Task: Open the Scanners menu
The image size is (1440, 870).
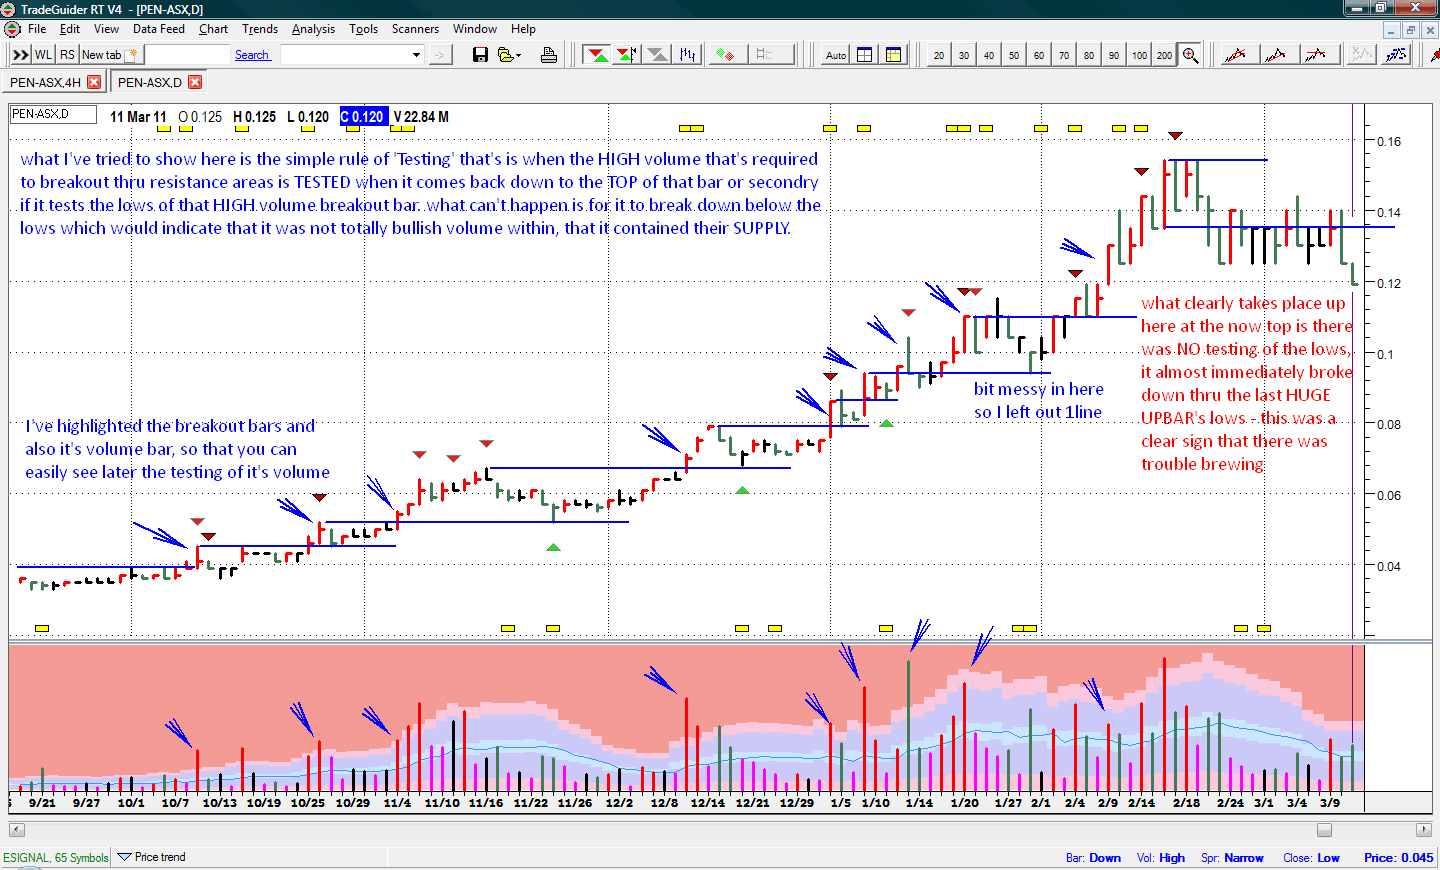Action: 415,29
